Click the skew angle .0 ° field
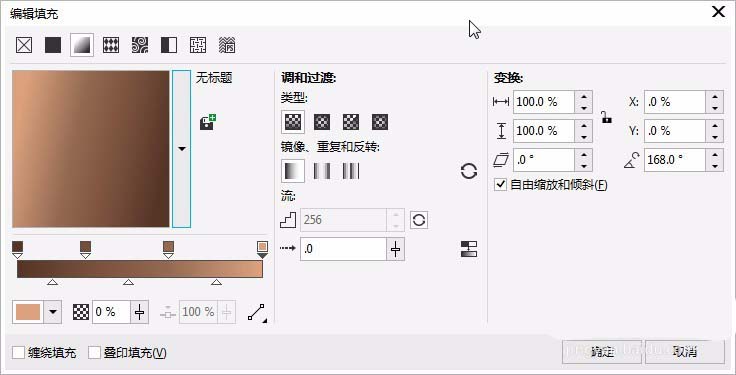The height and width of the screenshot is (375, 736). point(544,160)
